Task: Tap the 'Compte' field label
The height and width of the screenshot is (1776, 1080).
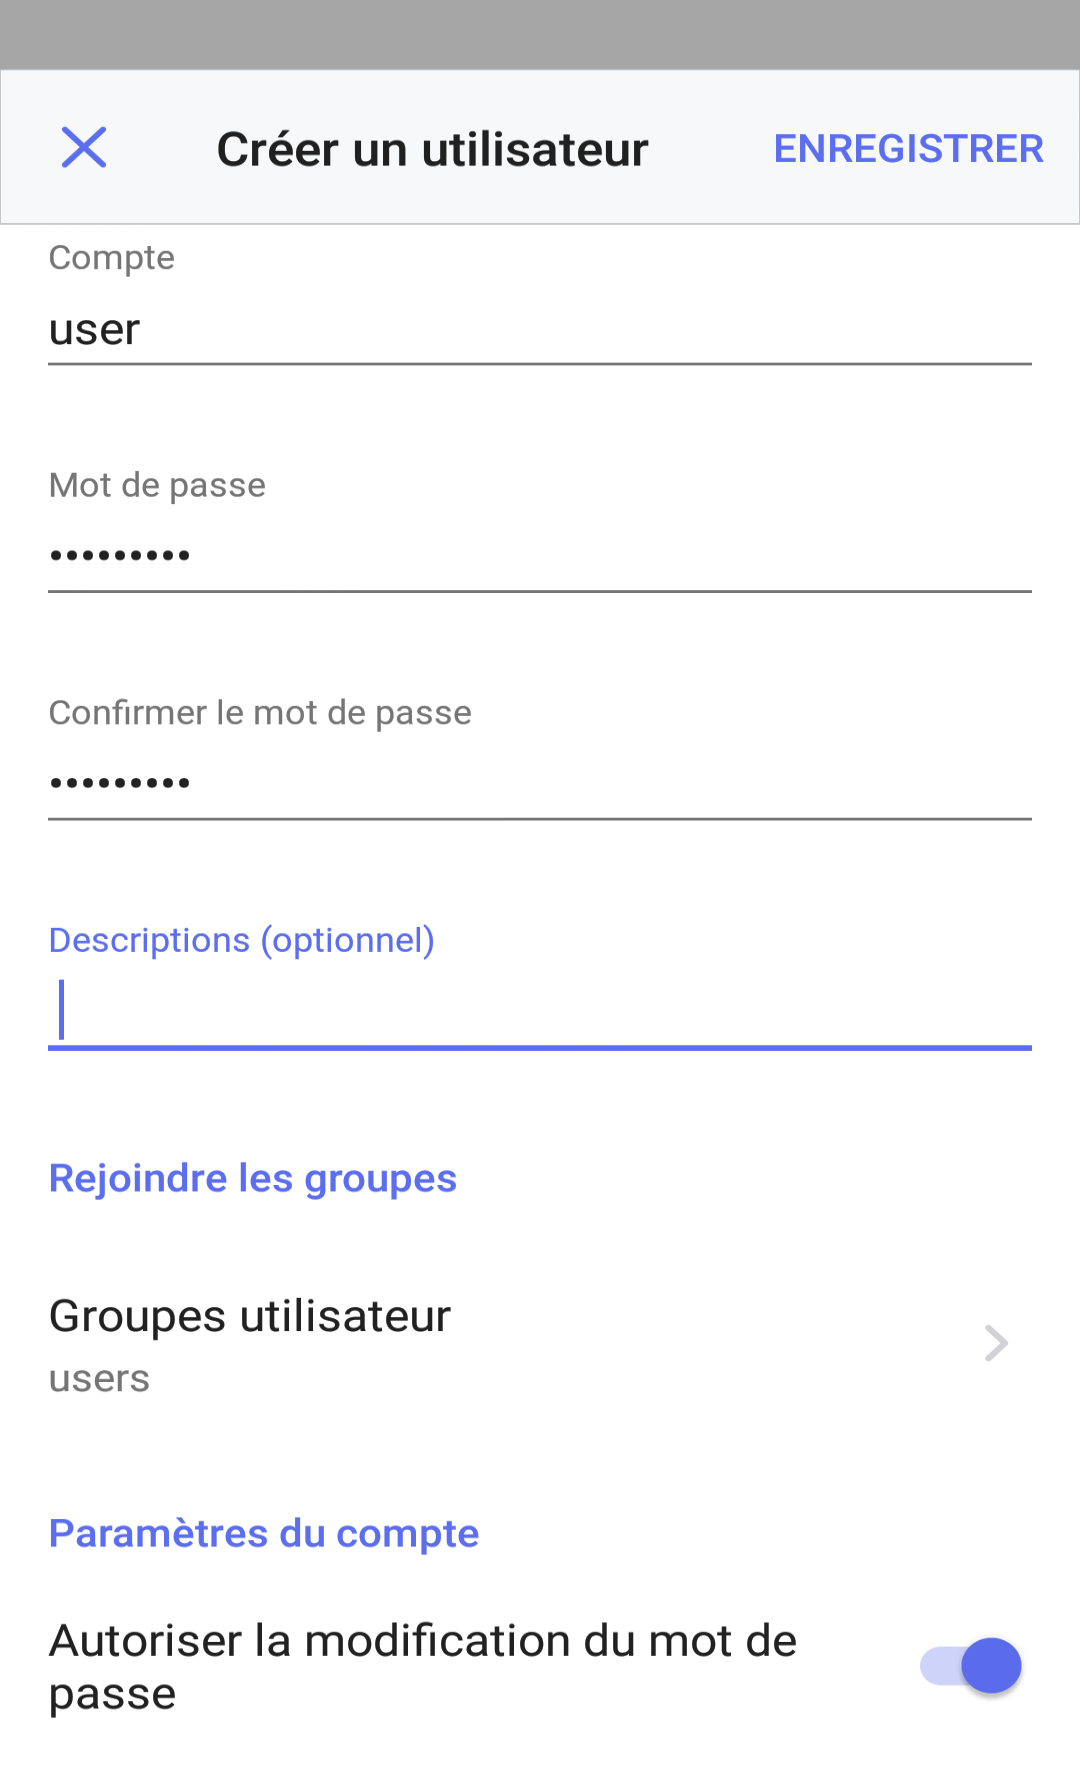Action: (112, 258)
